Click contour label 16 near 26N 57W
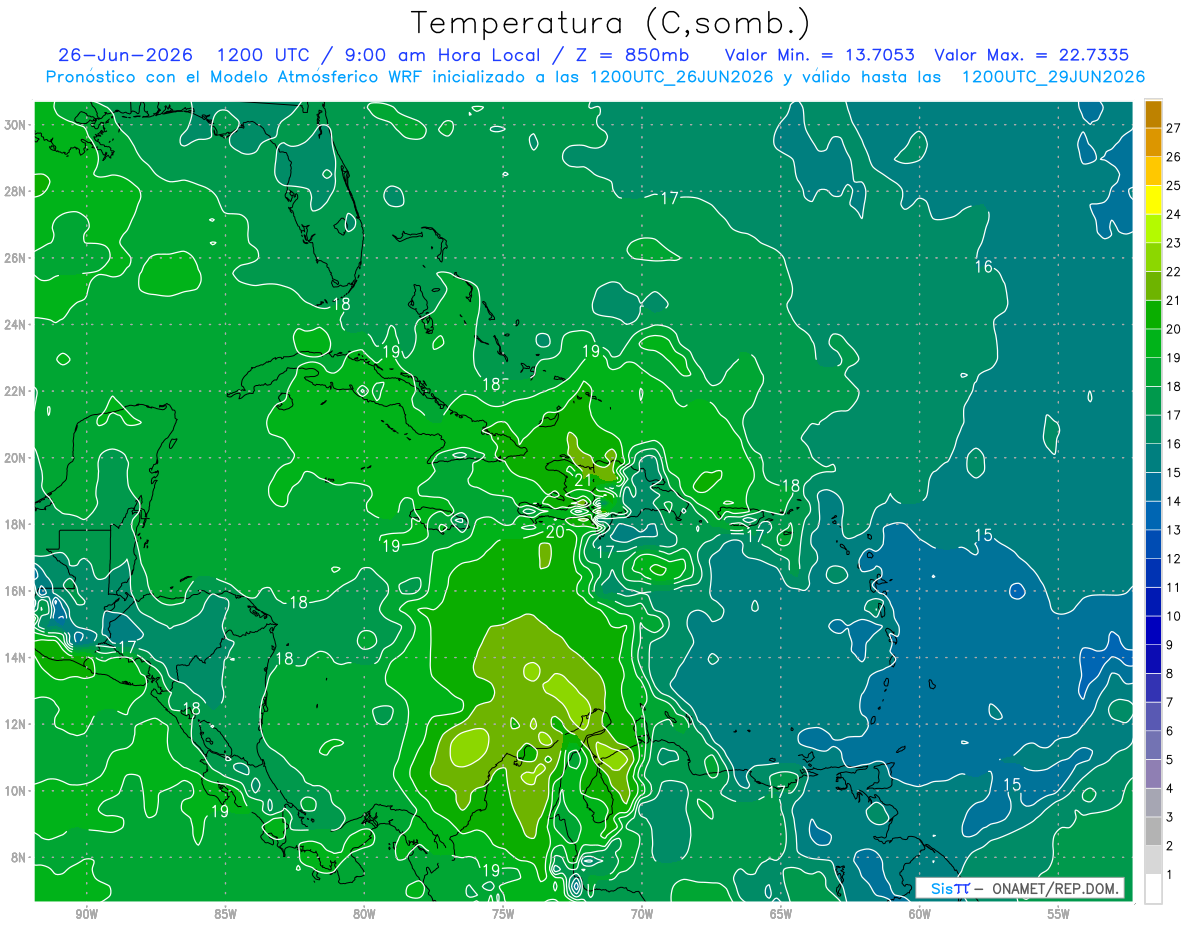This screenshot has height=927, width=1200. click(984, 266)
